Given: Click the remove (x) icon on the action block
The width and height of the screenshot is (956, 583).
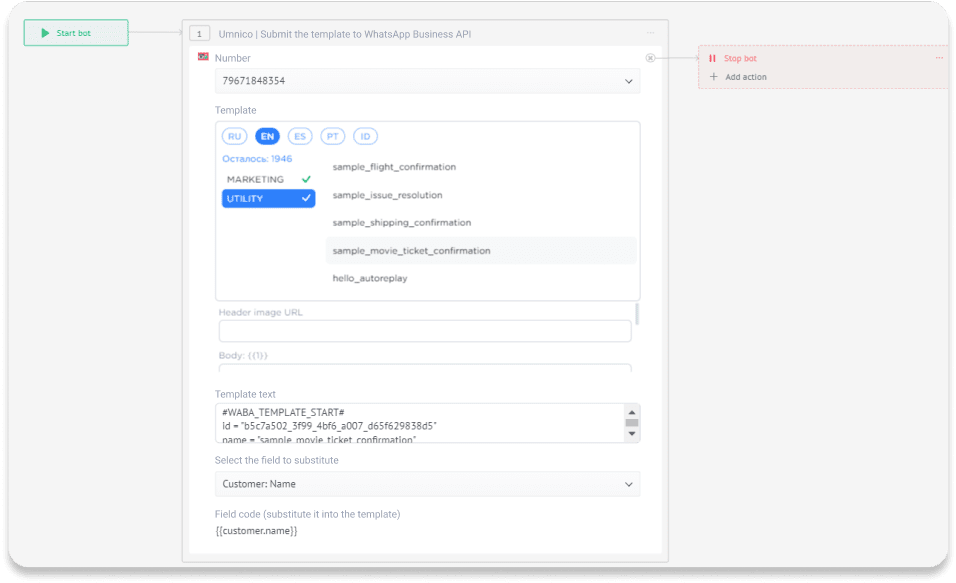Looking at the screenshot, I should pyautogui.click(x=651, y=58).
